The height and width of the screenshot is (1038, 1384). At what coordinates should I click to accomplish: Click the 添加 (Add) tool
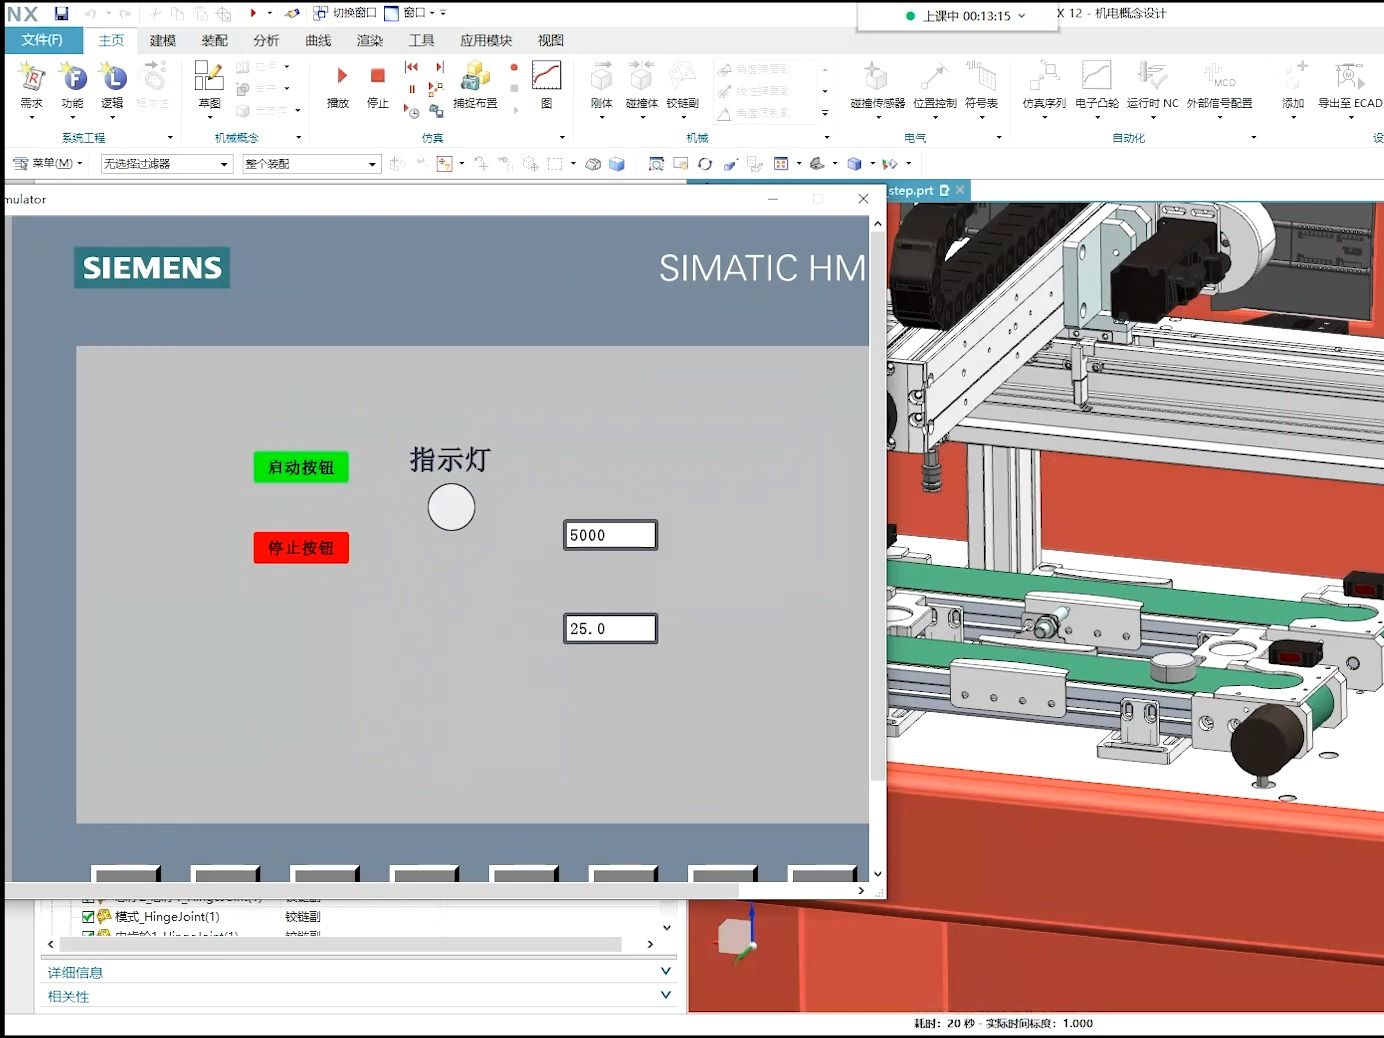(1294, 88)
